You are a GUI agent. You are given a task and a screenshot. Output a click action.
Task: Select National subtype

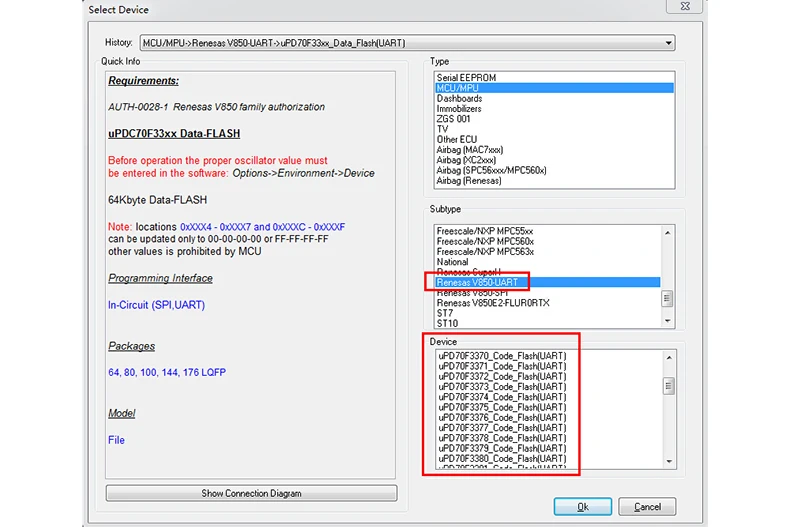click(548, 262)
